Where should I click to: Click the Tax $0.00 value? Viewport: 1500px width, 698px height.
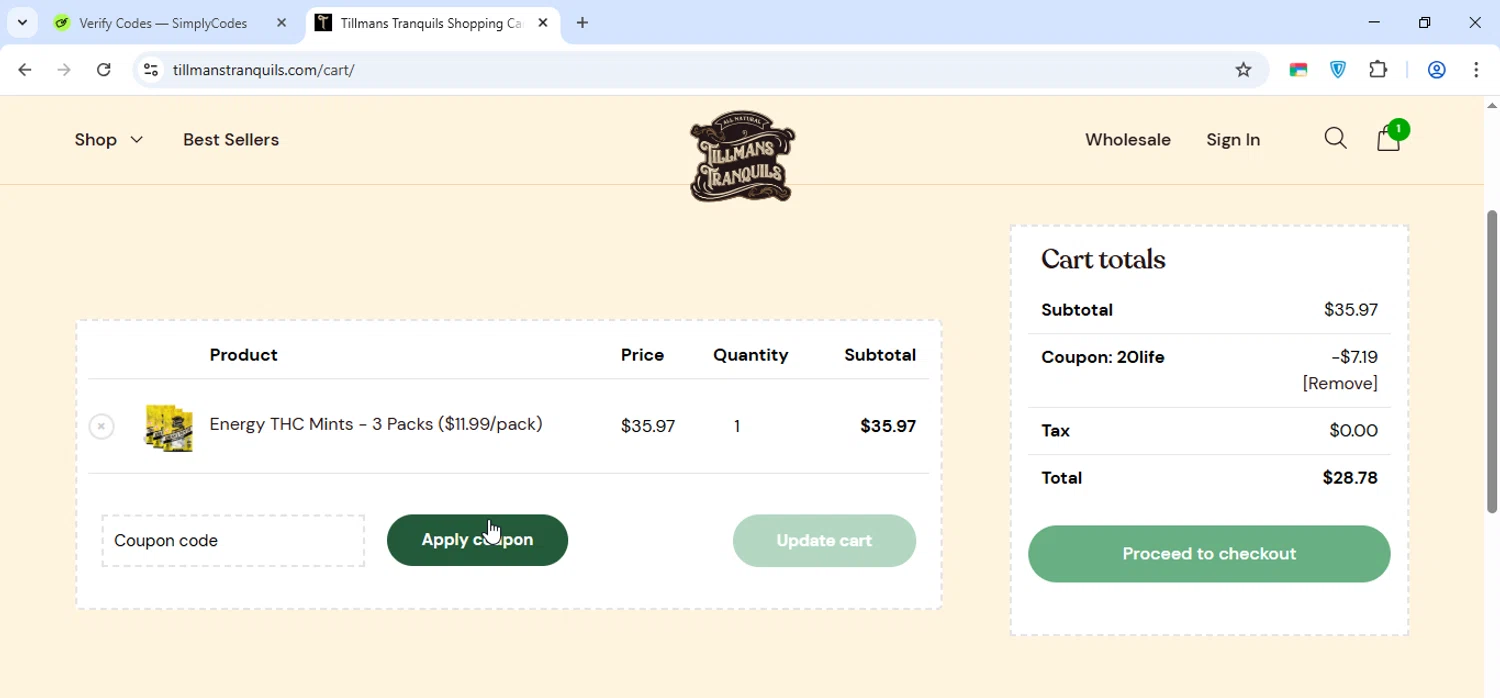1354,431
